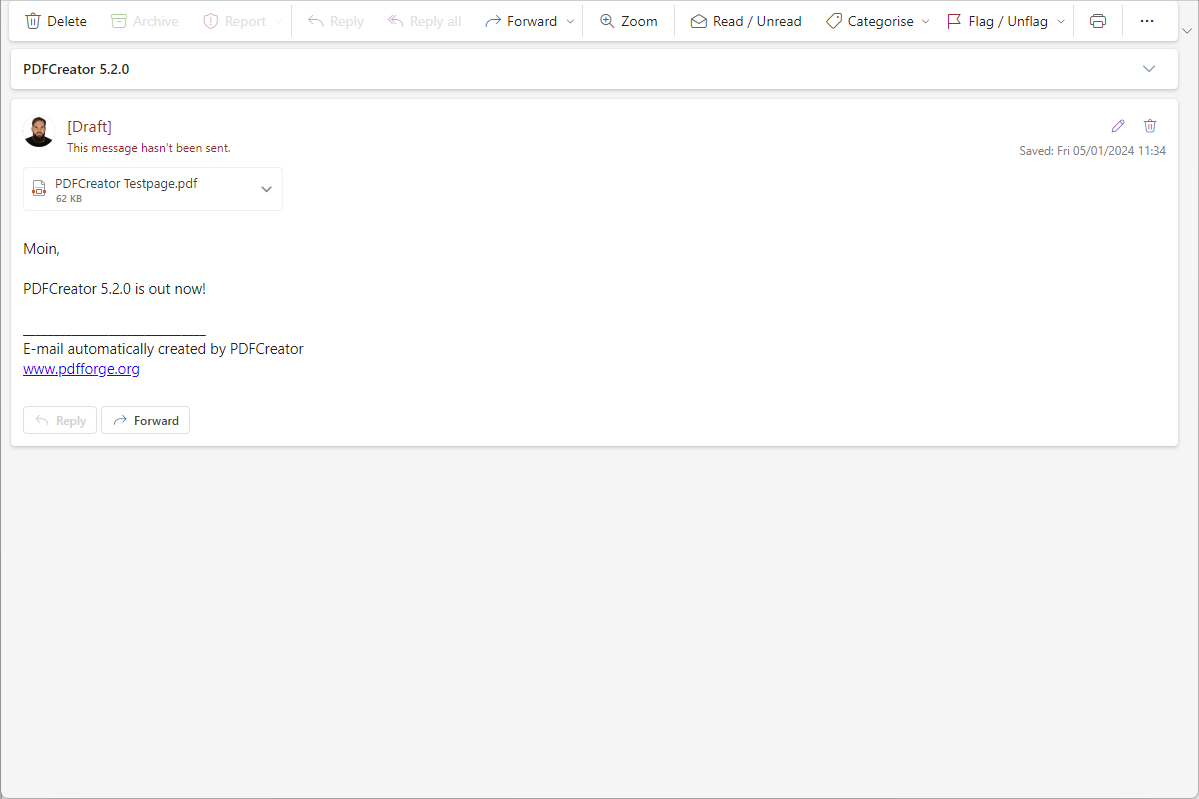The image size is (1199, 799).
Task: Click the Archive button in toolbar
Action: click(145, 21)
